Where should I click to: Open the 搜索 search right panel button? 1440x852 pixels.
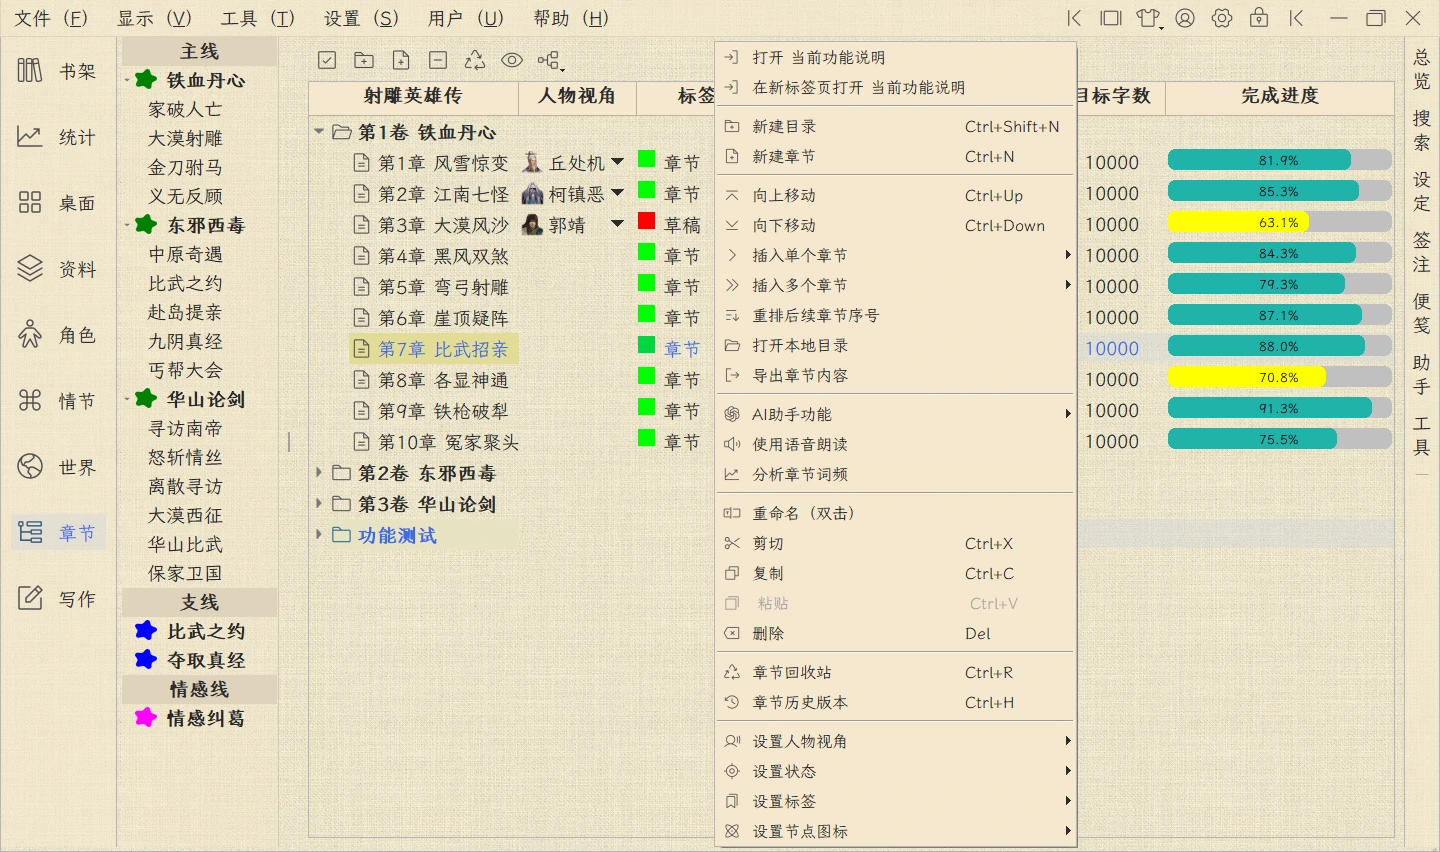click(x=1421, y=130)
